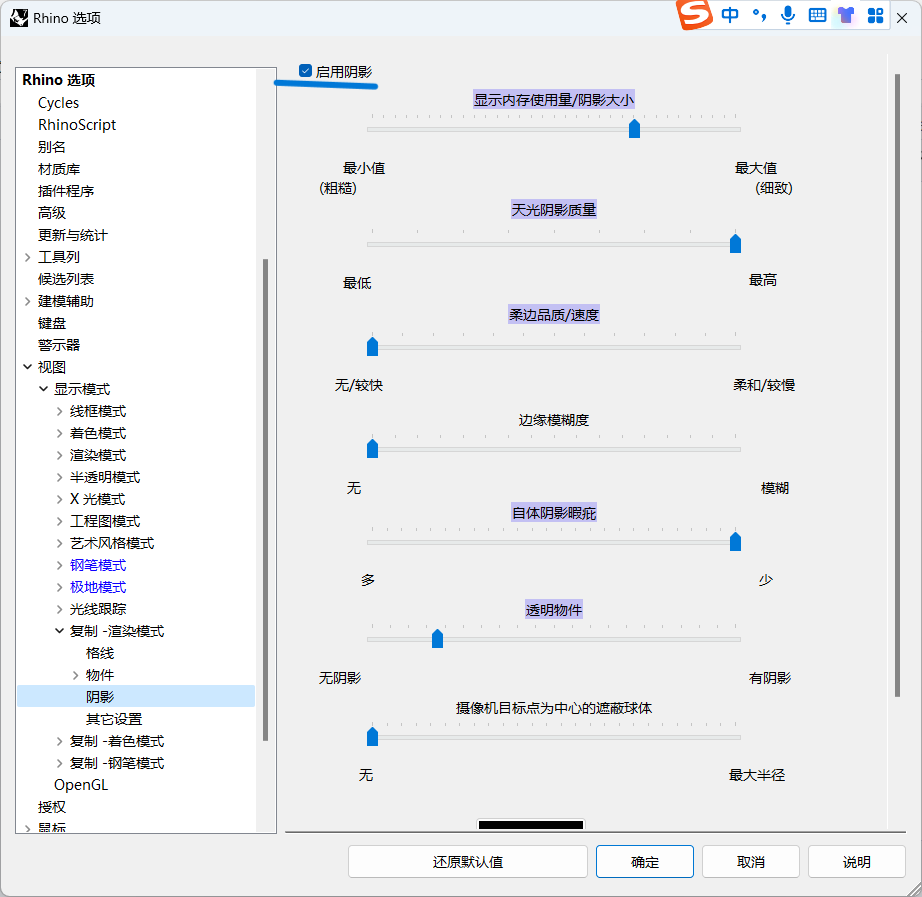Select 授权 in the options tree

click(x=52, y=807)
